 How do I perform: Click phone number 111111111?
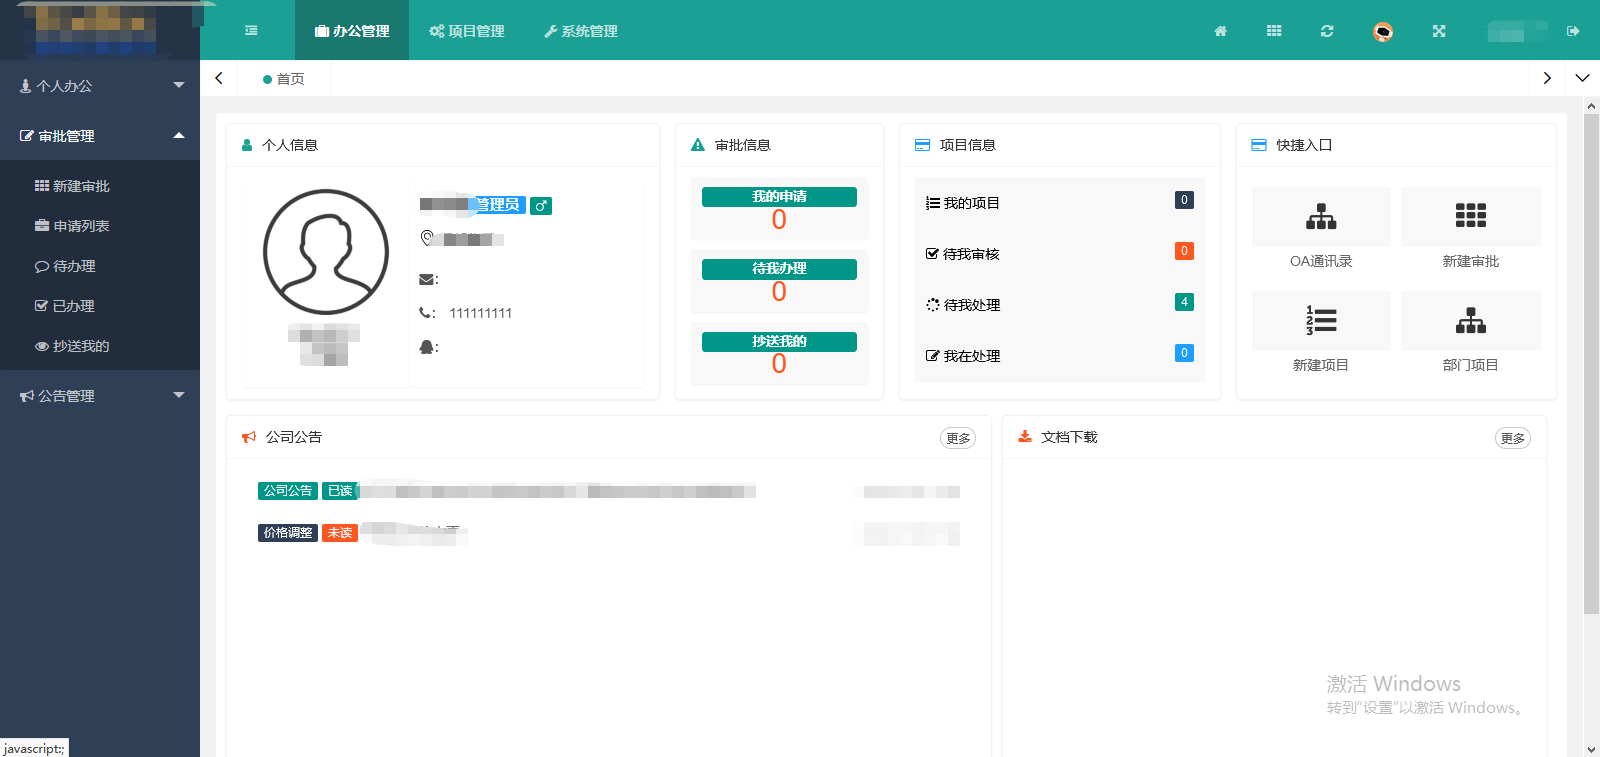[x=481, y=313]
